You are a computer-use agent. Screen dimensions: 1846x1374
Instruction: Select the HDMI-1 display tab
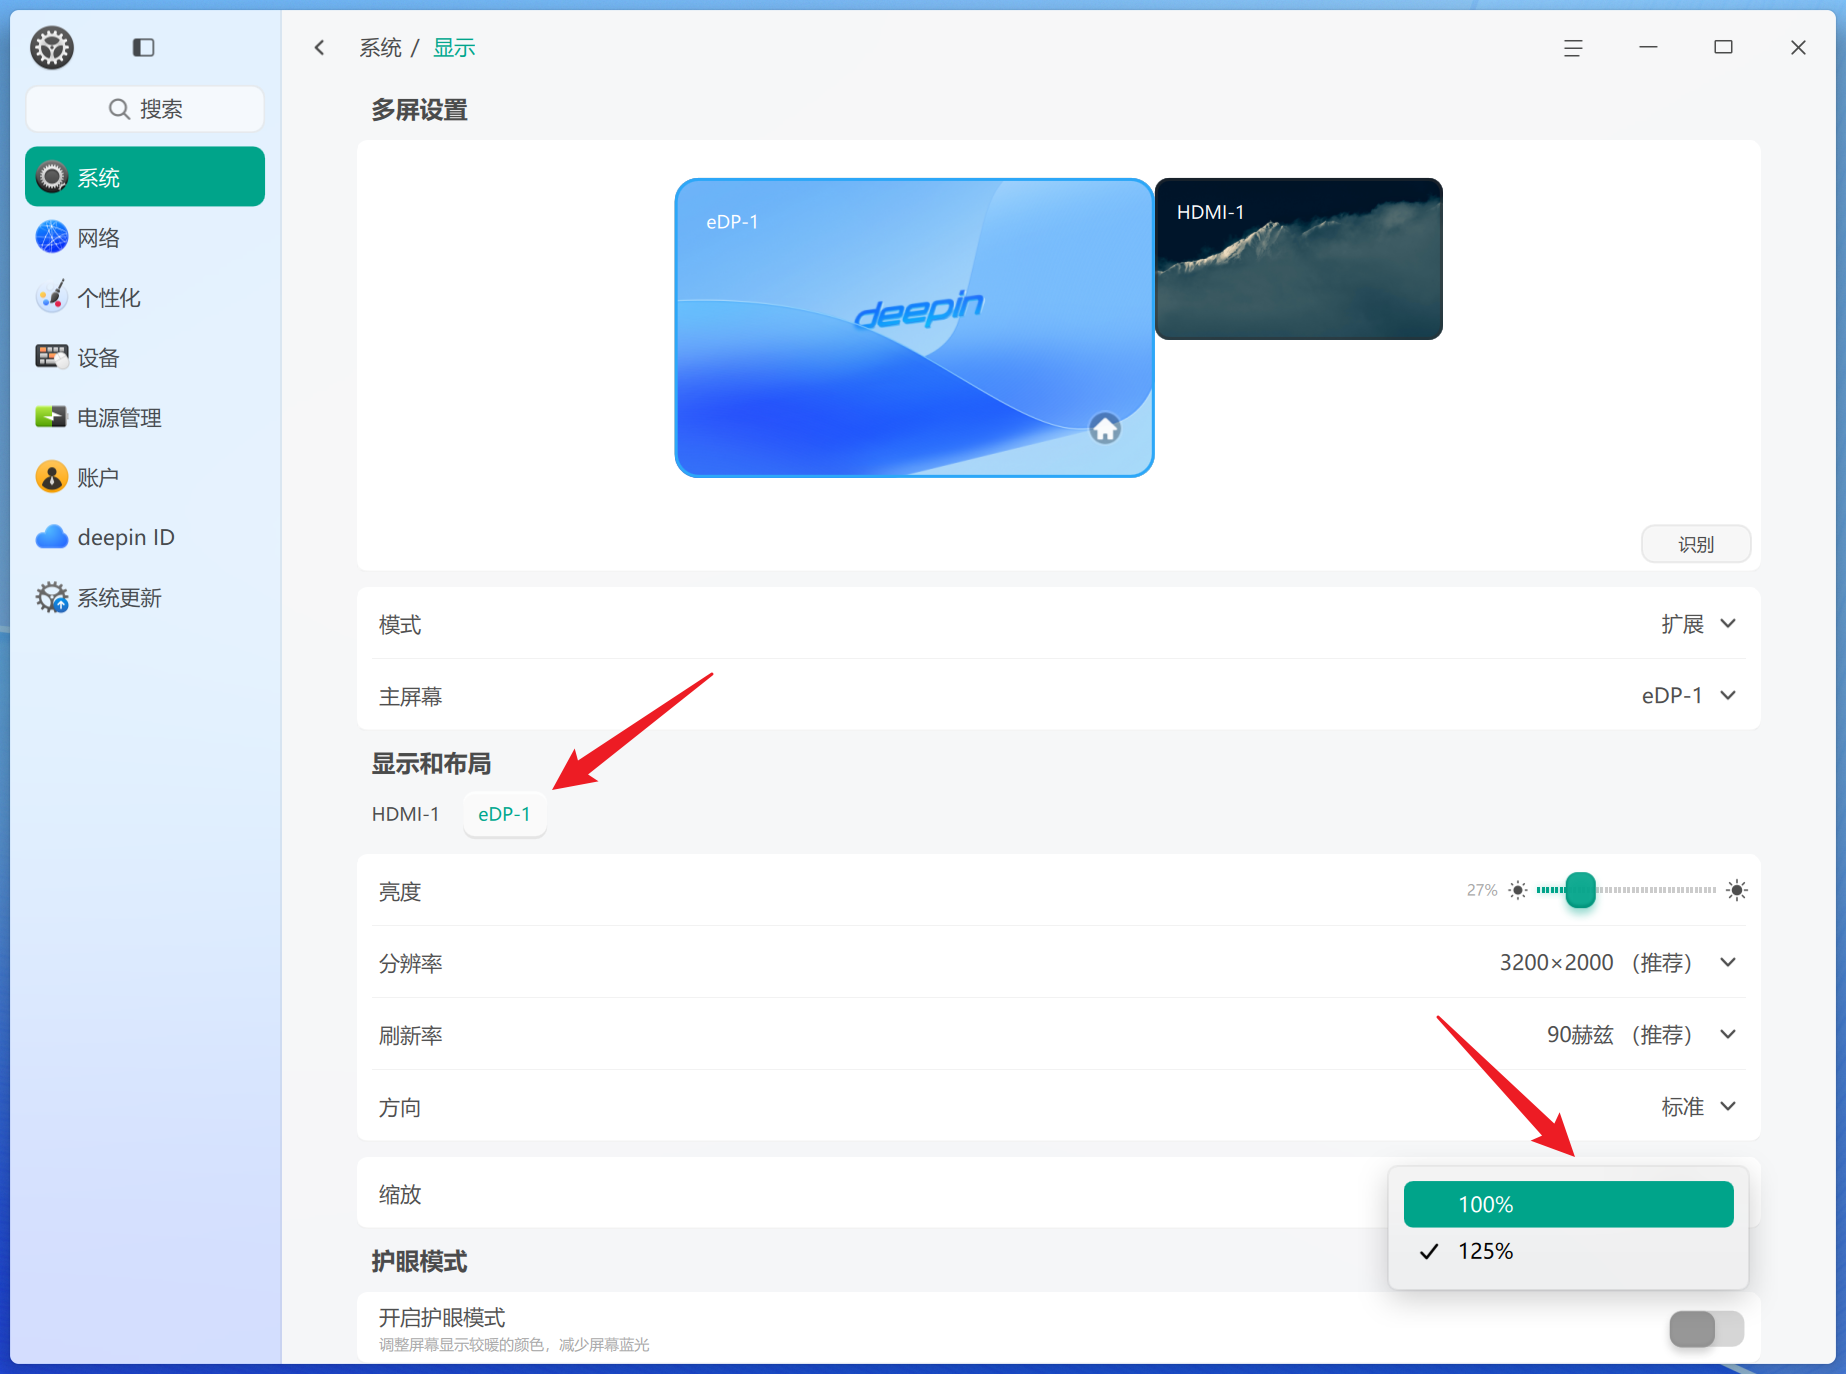point(405,814)
